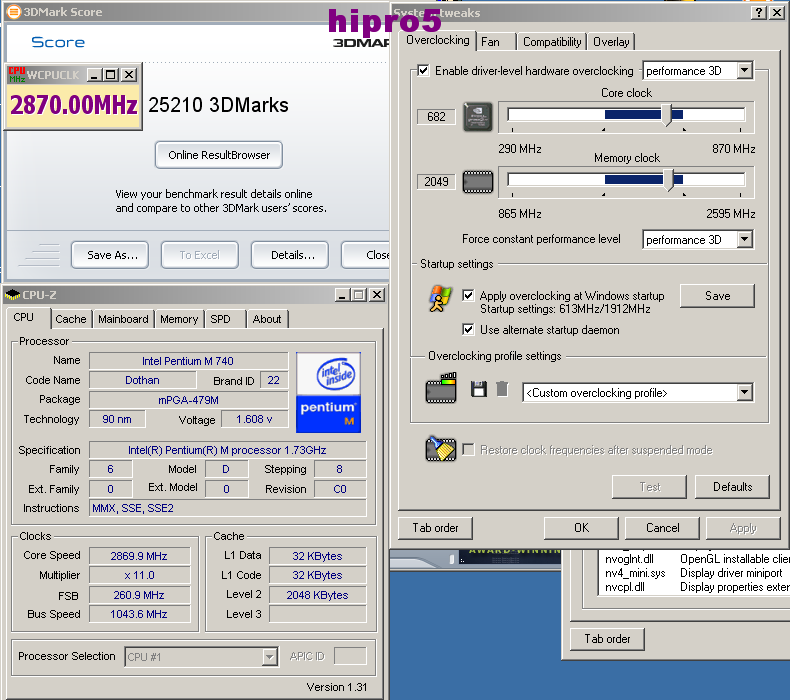Click the restore clocks broom icon
Image resolution: width=790 pixels, height=700 pixels.
point(440,449)
